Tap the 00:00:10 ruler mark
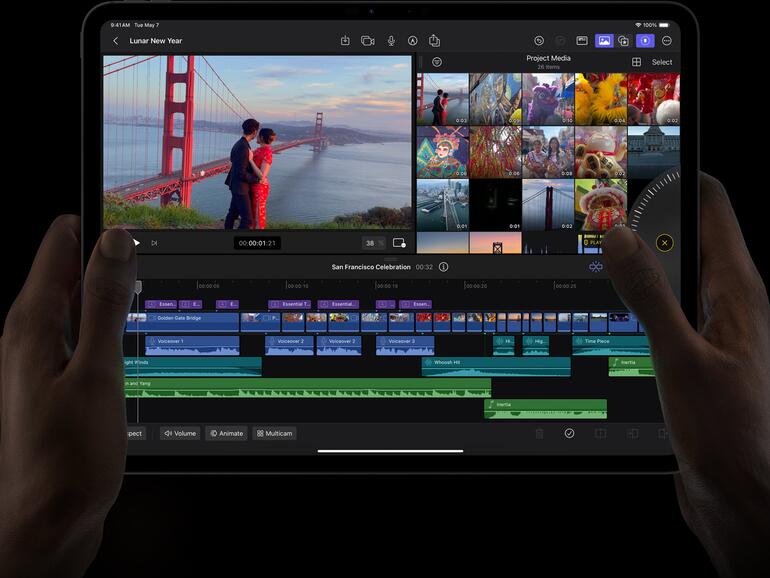The image size is (770, 578). (x=297, y=285)
